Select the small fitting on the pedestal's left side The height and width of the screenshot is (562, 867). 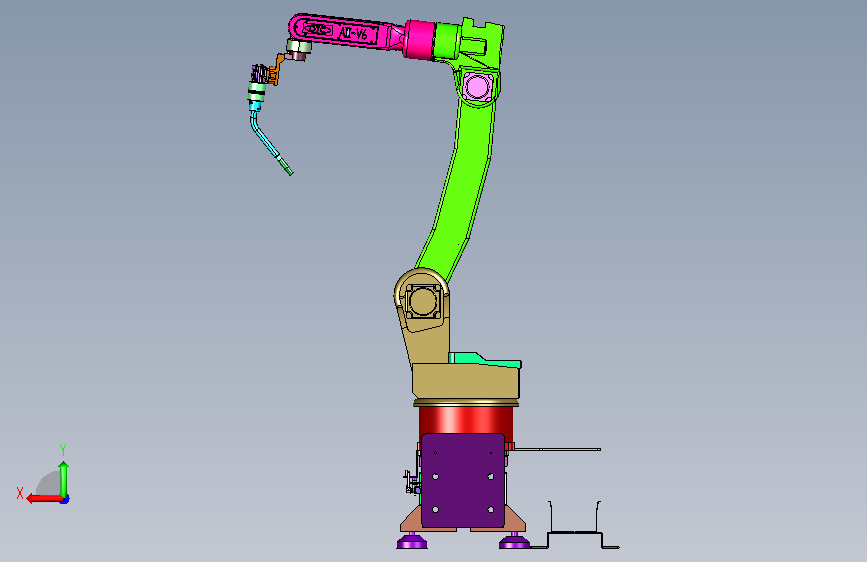click(412, 481)
